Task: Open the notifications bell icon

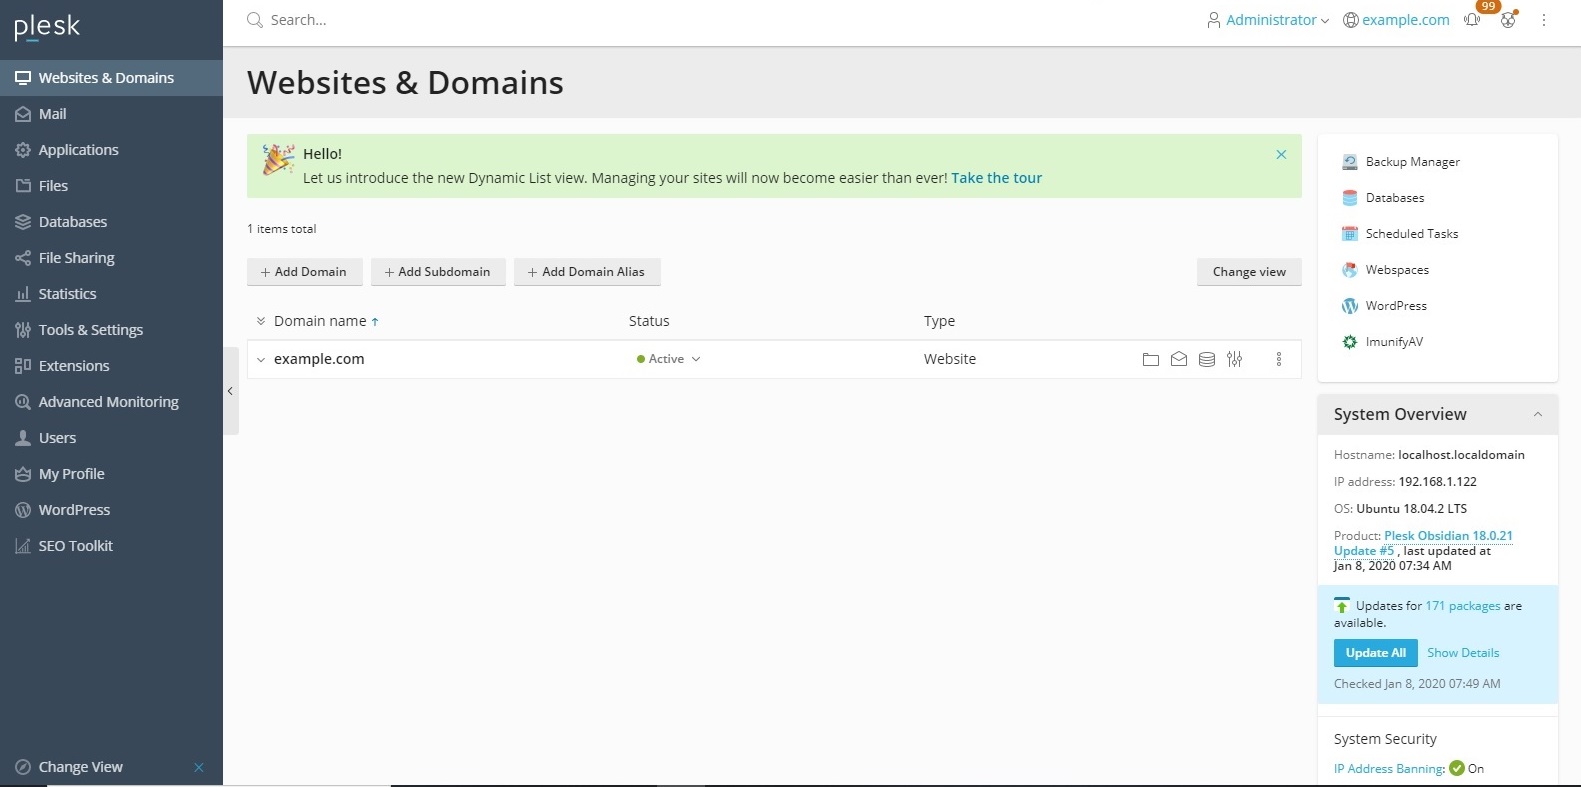Action: click(1472, 20)
